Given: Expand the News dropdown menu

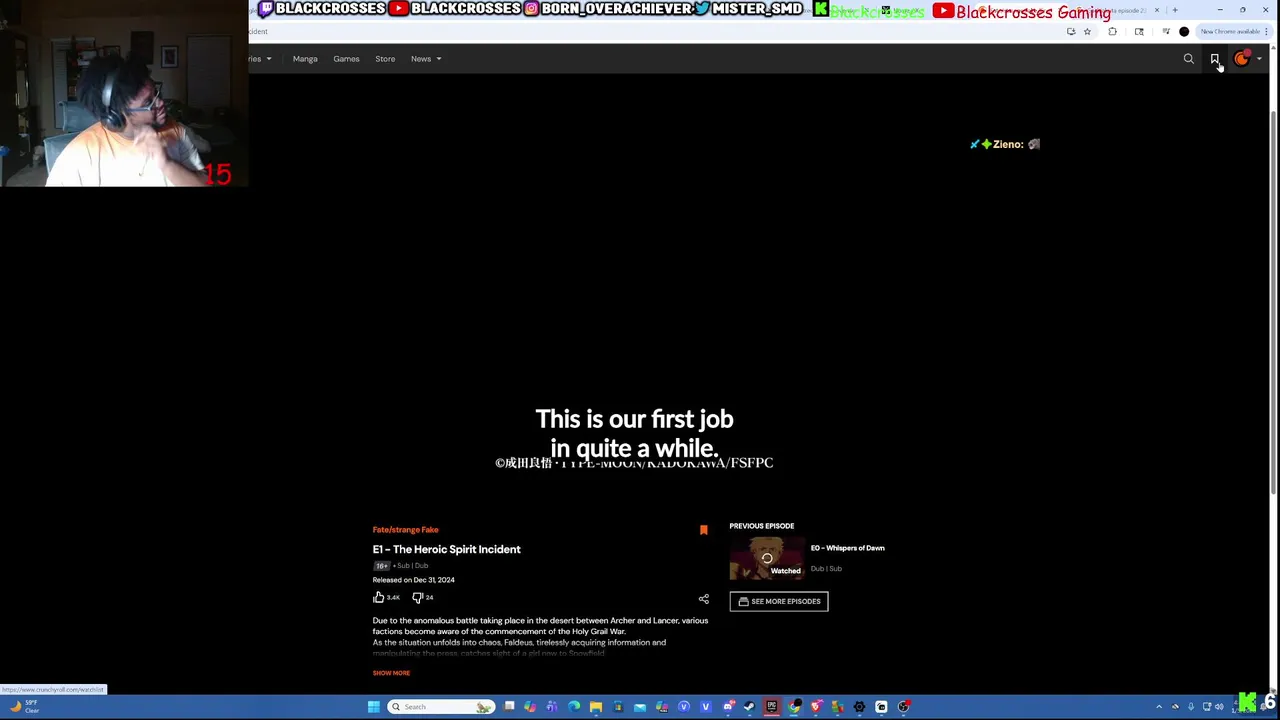Looking at the screenshot, I should [x=426, y=59].
